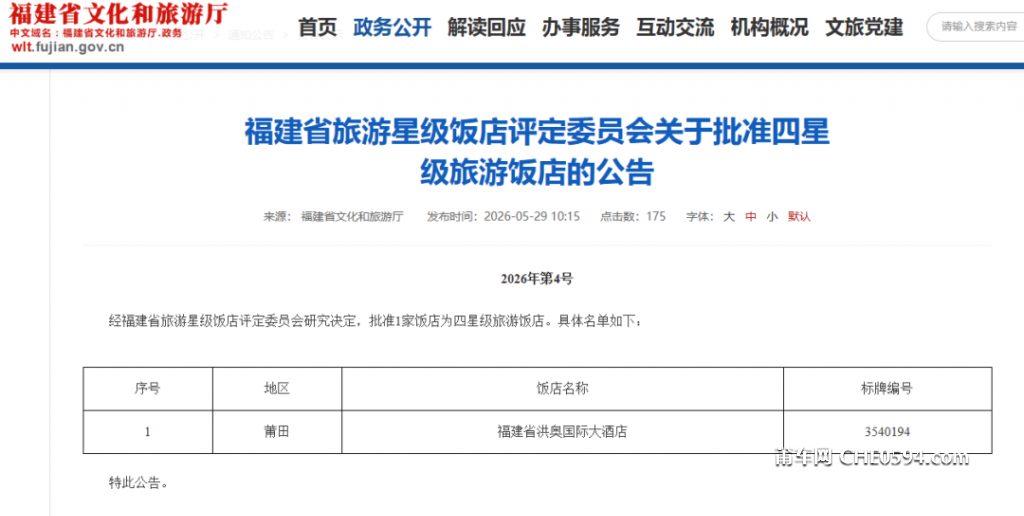Screen dimensions: 1024x516
Task: Open the 首页 navigation item
Action: point(318,27)
